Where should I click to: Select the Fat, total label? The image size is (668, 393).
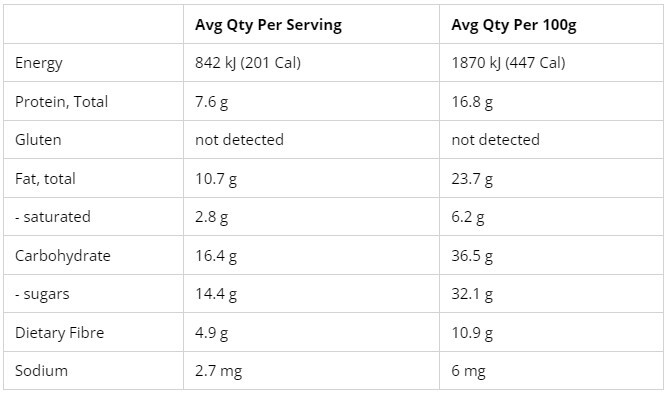tap(45, 179)
